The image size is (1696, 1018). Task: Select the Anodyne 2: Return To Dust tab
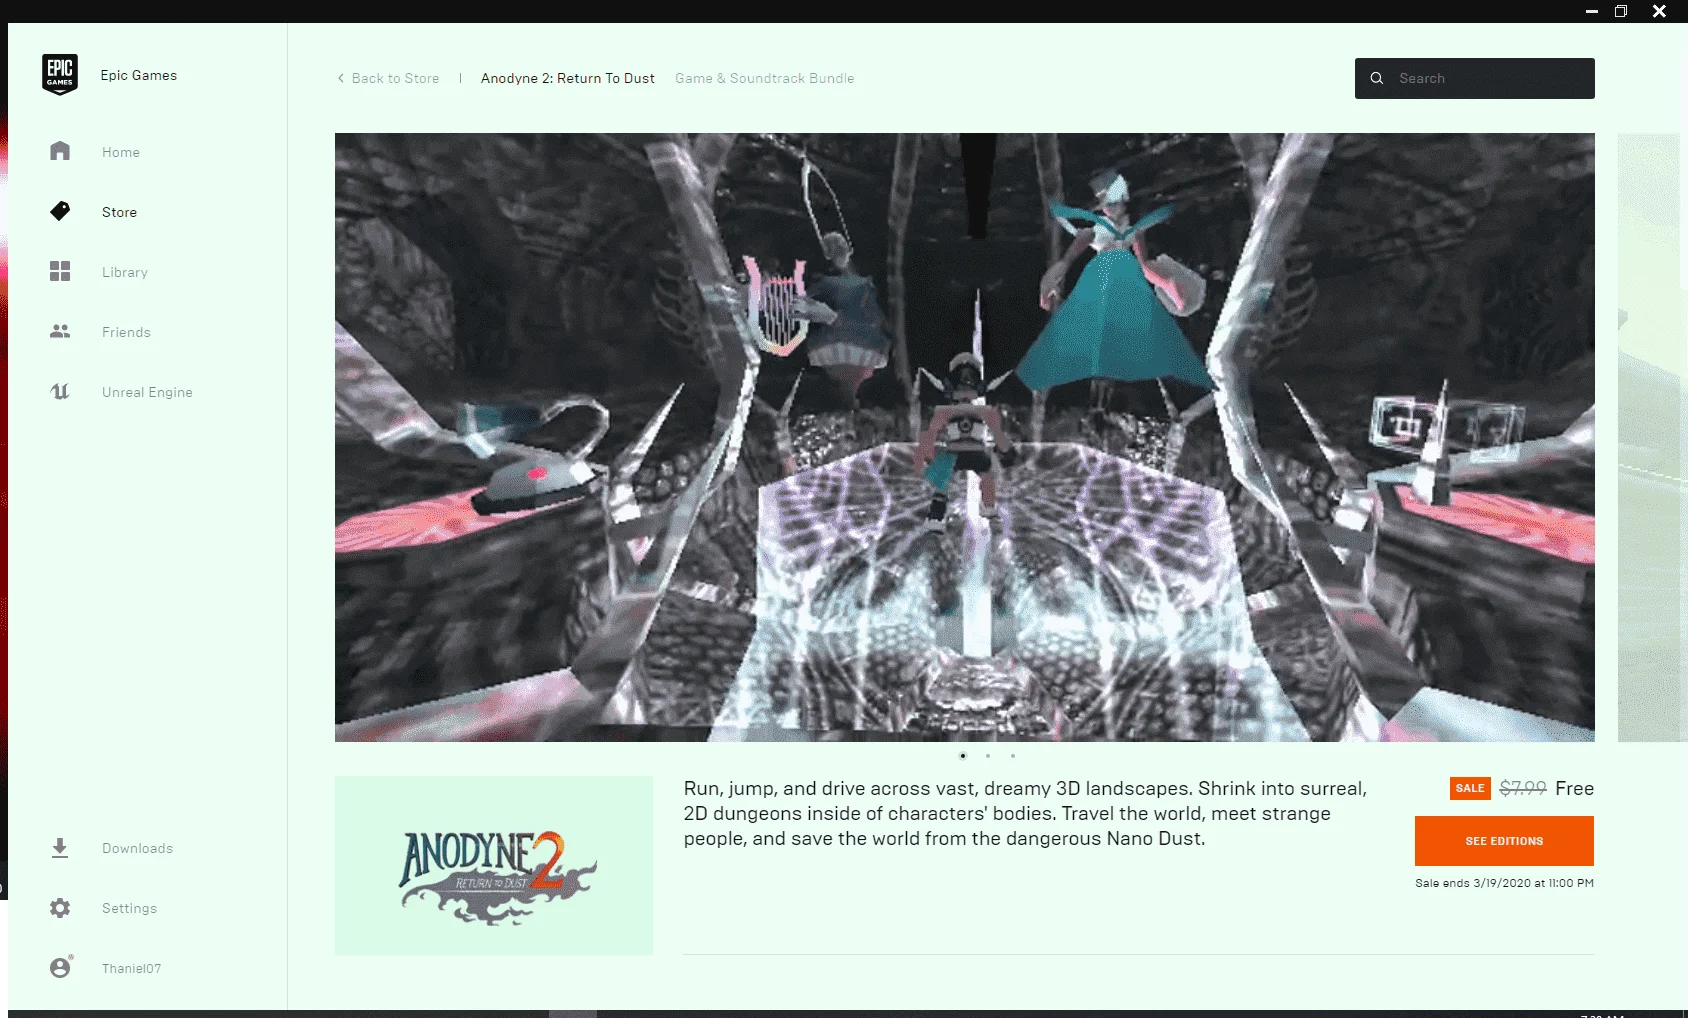pyautogui.click(x=568, y=78)
